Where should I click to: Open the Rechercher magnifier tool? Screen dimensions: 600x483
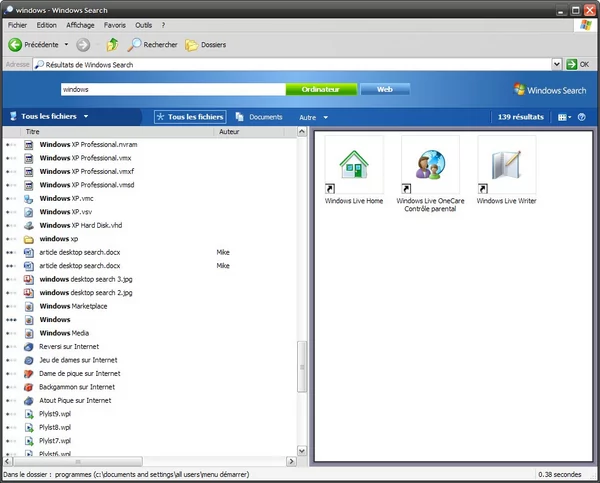click(x=152, y=44)
